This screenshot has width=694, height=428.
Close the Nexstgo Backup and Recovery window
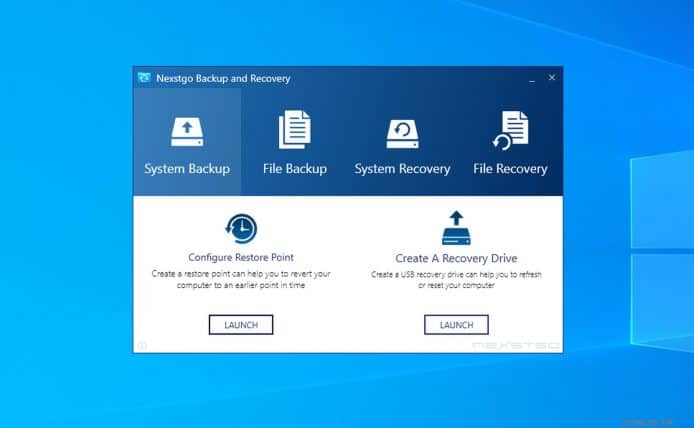point(551,77)
